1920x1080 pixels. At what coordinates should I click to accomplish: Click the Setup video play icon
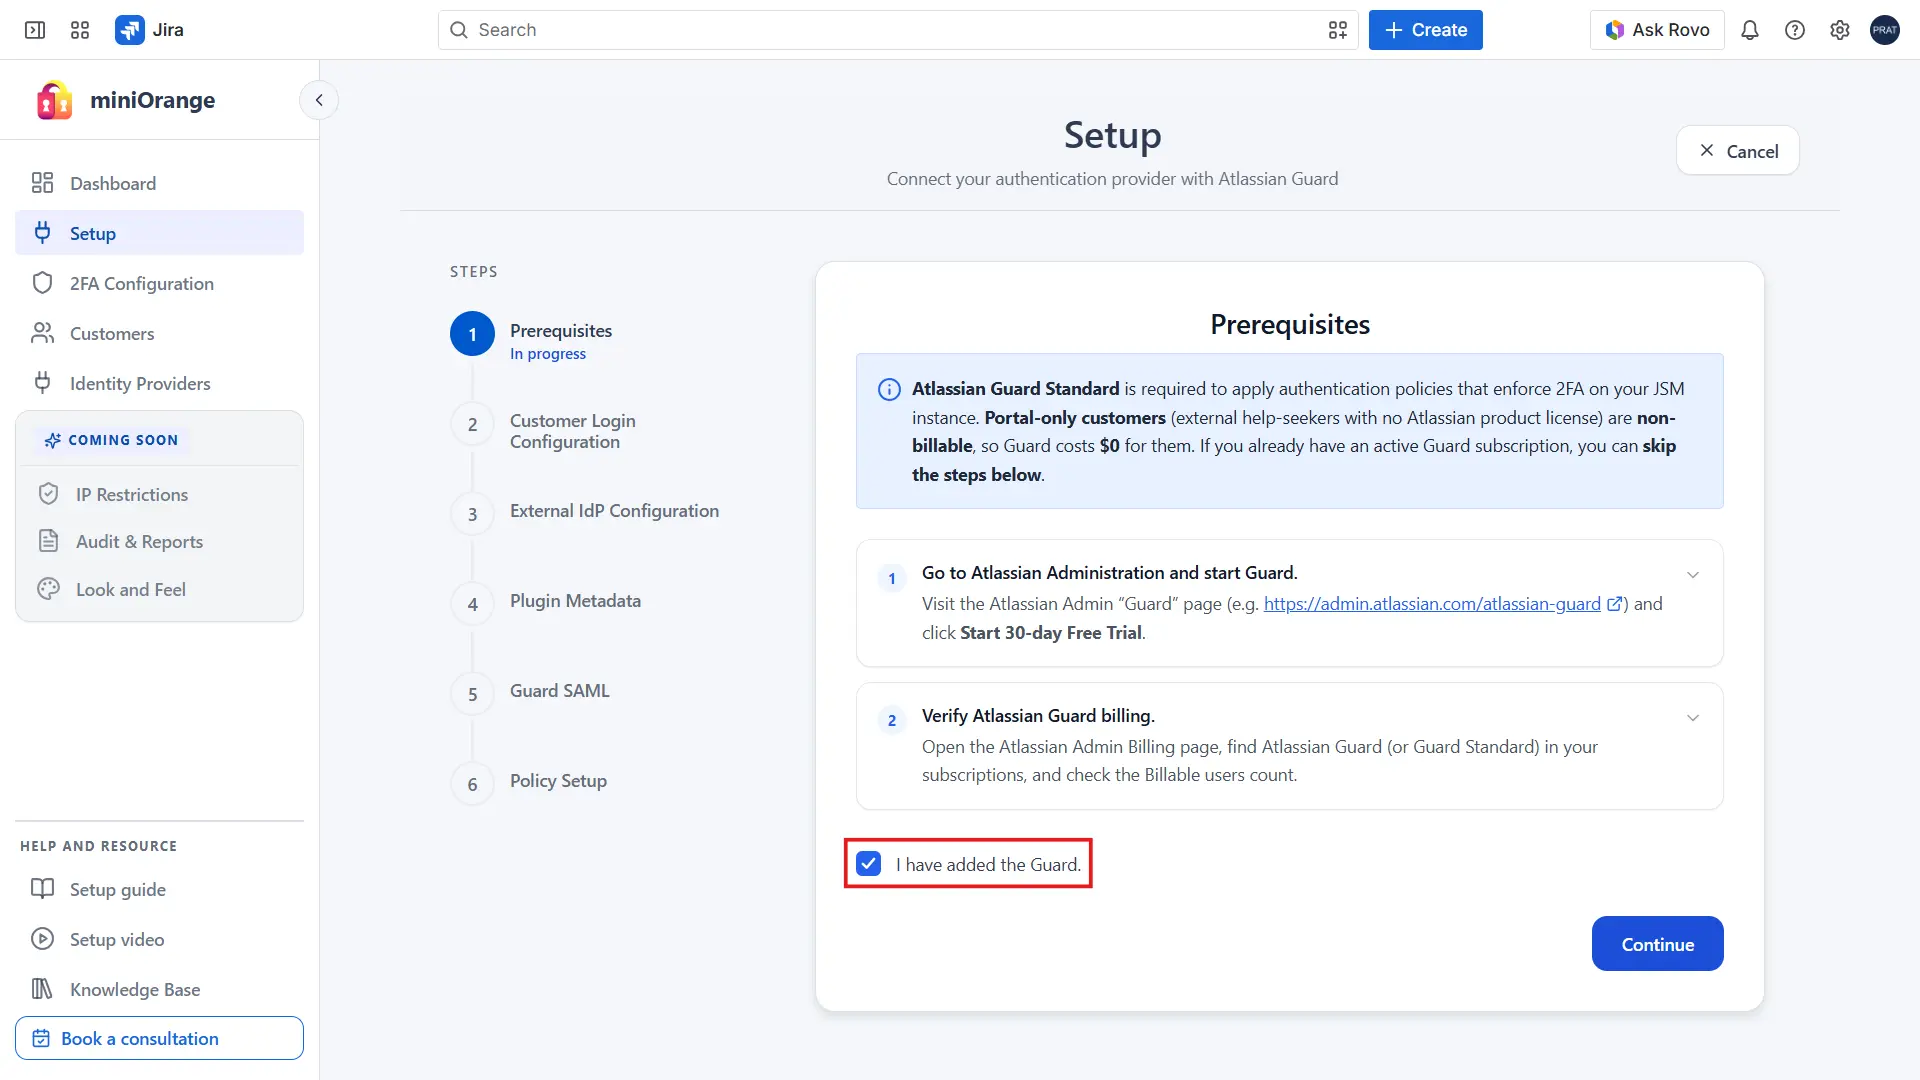tap(42, 939)
